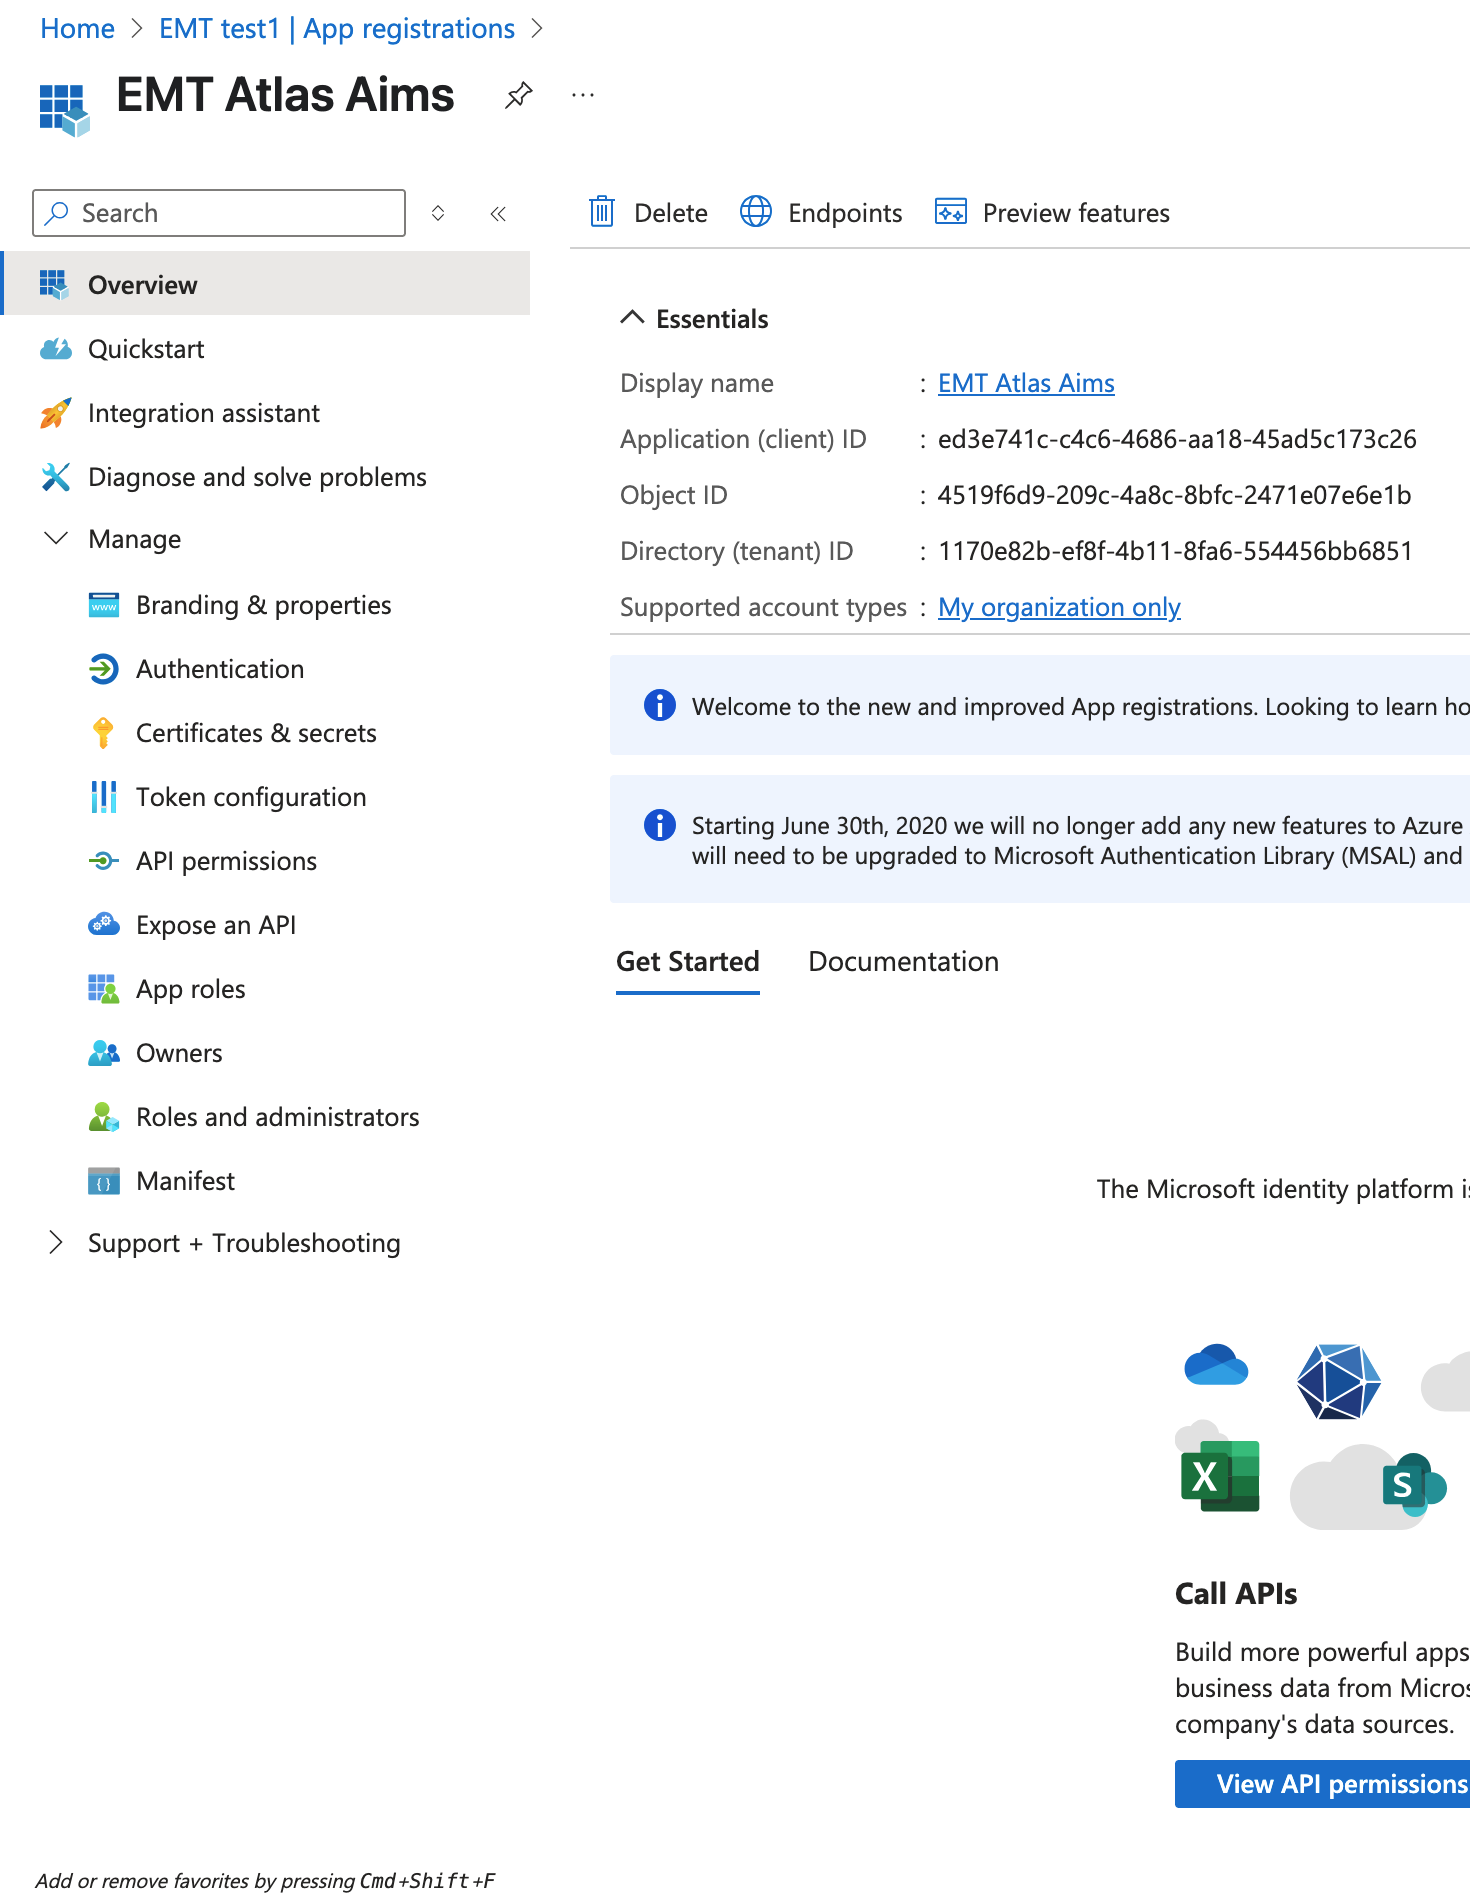1470x1896 pixels.
Task: Click the info icon in June 30th banner
Action: click(660, 825)
